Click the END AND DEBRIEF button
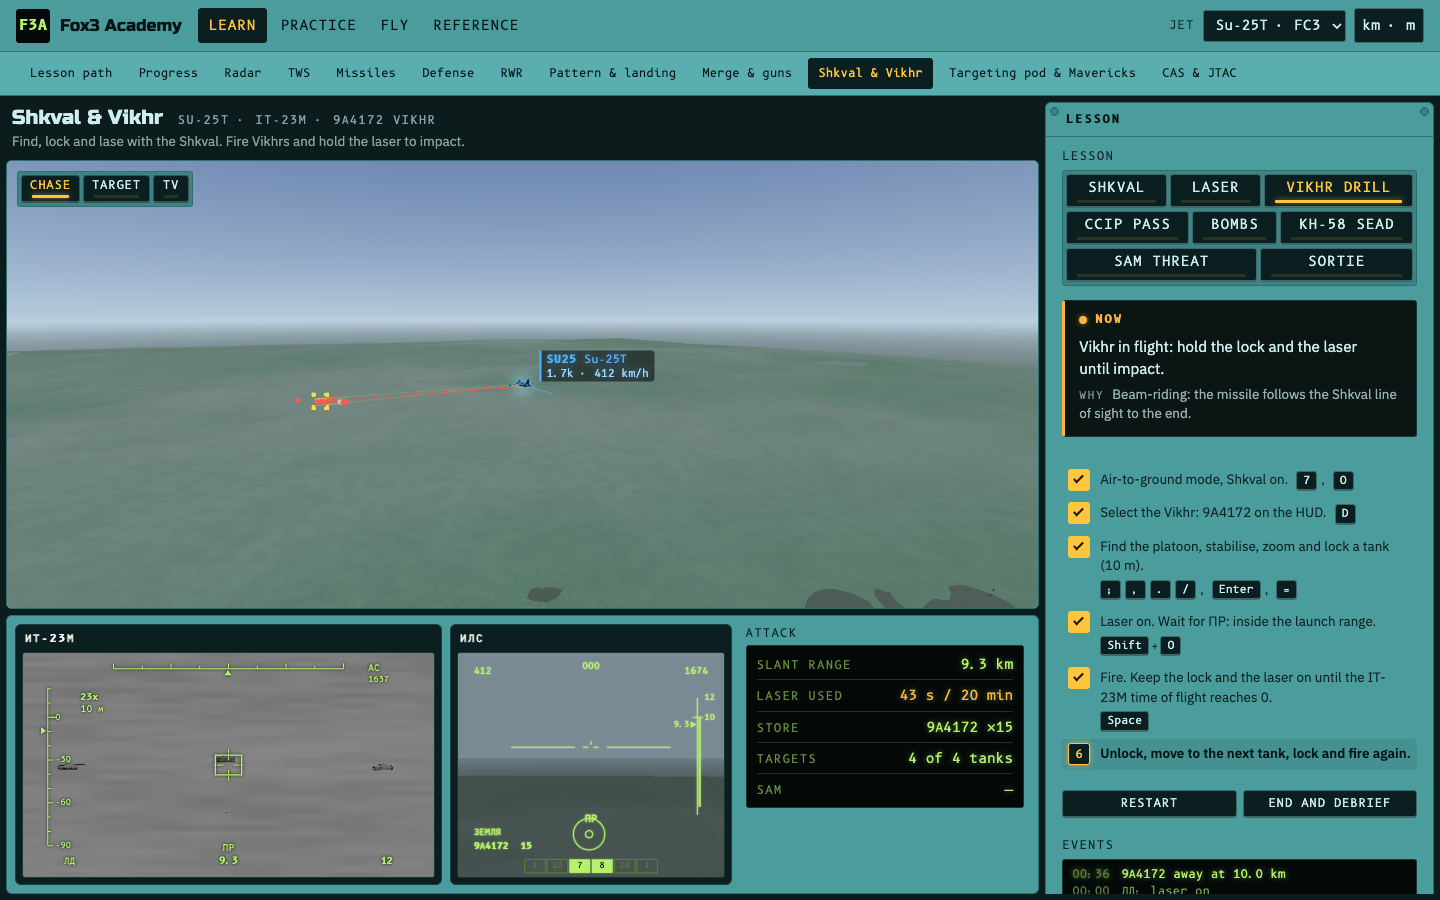The image size is (1440, 900). 1329,804
